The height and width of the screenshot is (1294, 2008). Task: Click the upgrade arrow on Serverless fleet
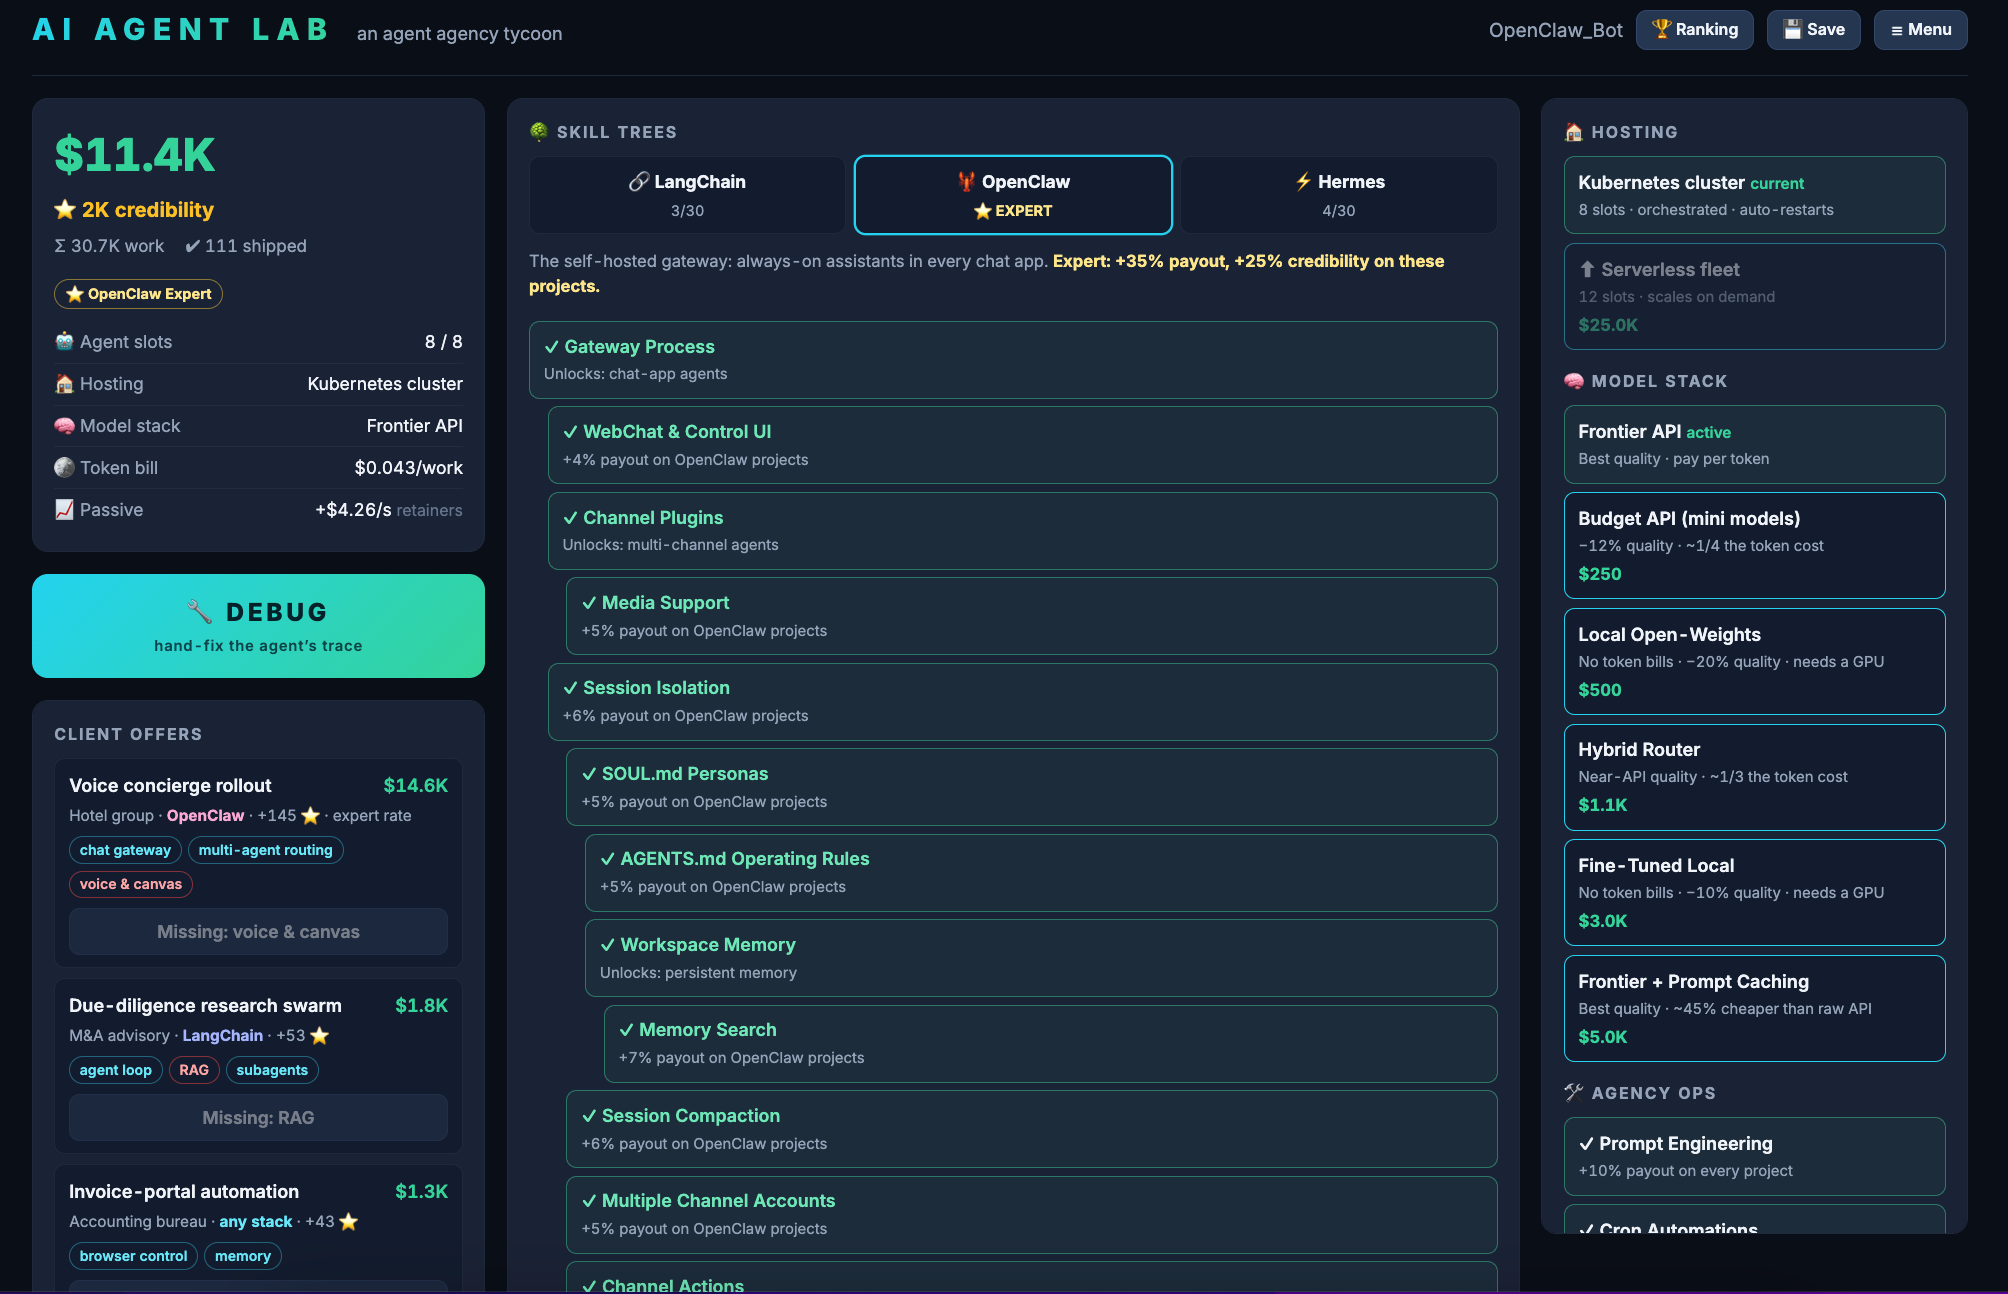pyautogui.click(x=1587, y=269)
